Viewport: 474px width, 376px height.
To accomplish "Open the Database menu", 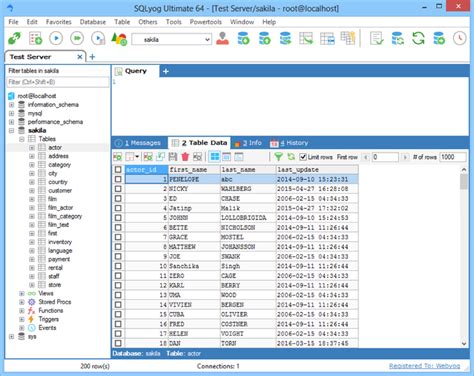I will coord(93,22).
